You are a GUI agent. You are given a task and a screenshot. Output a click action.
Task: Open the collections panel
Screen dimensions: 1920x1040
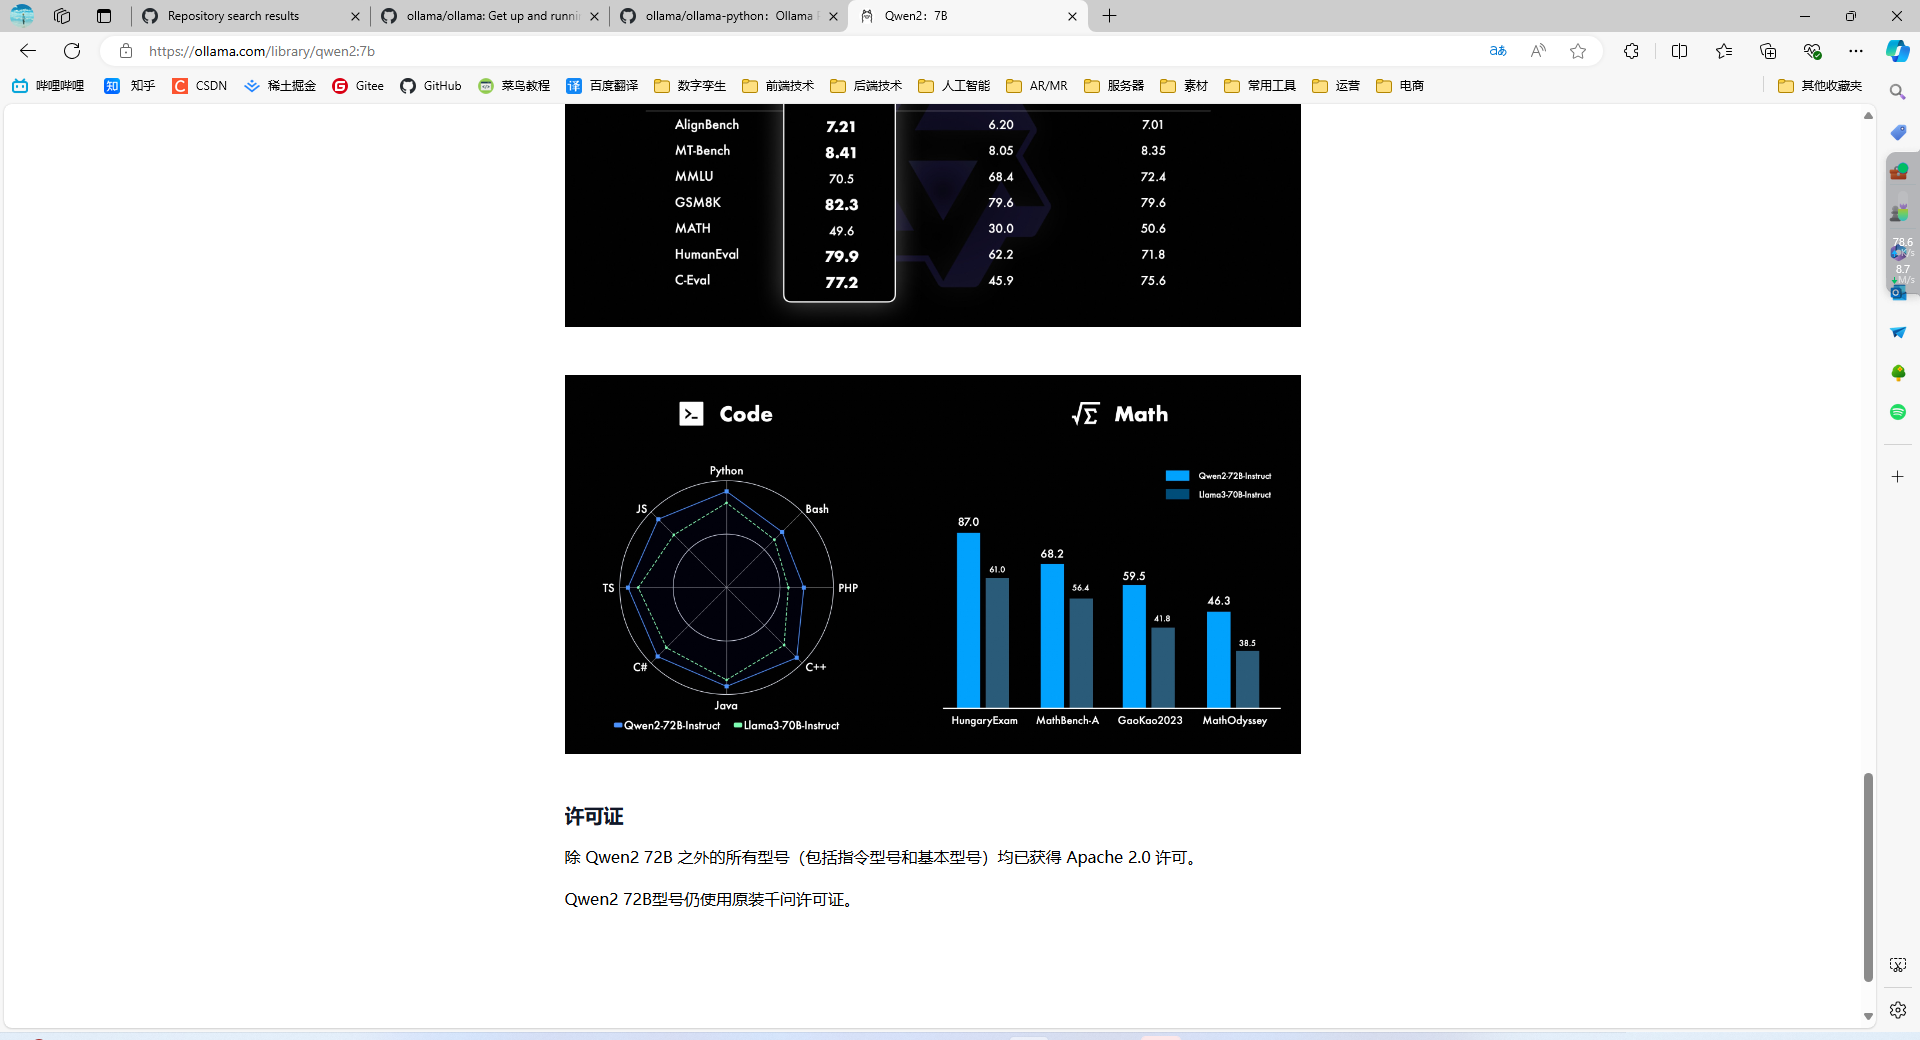(x=1768, y=51)
